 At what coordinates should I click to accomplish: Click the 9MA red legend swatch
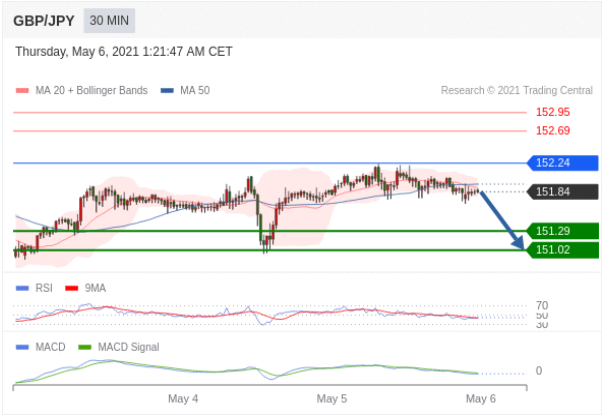coord(72,288)
